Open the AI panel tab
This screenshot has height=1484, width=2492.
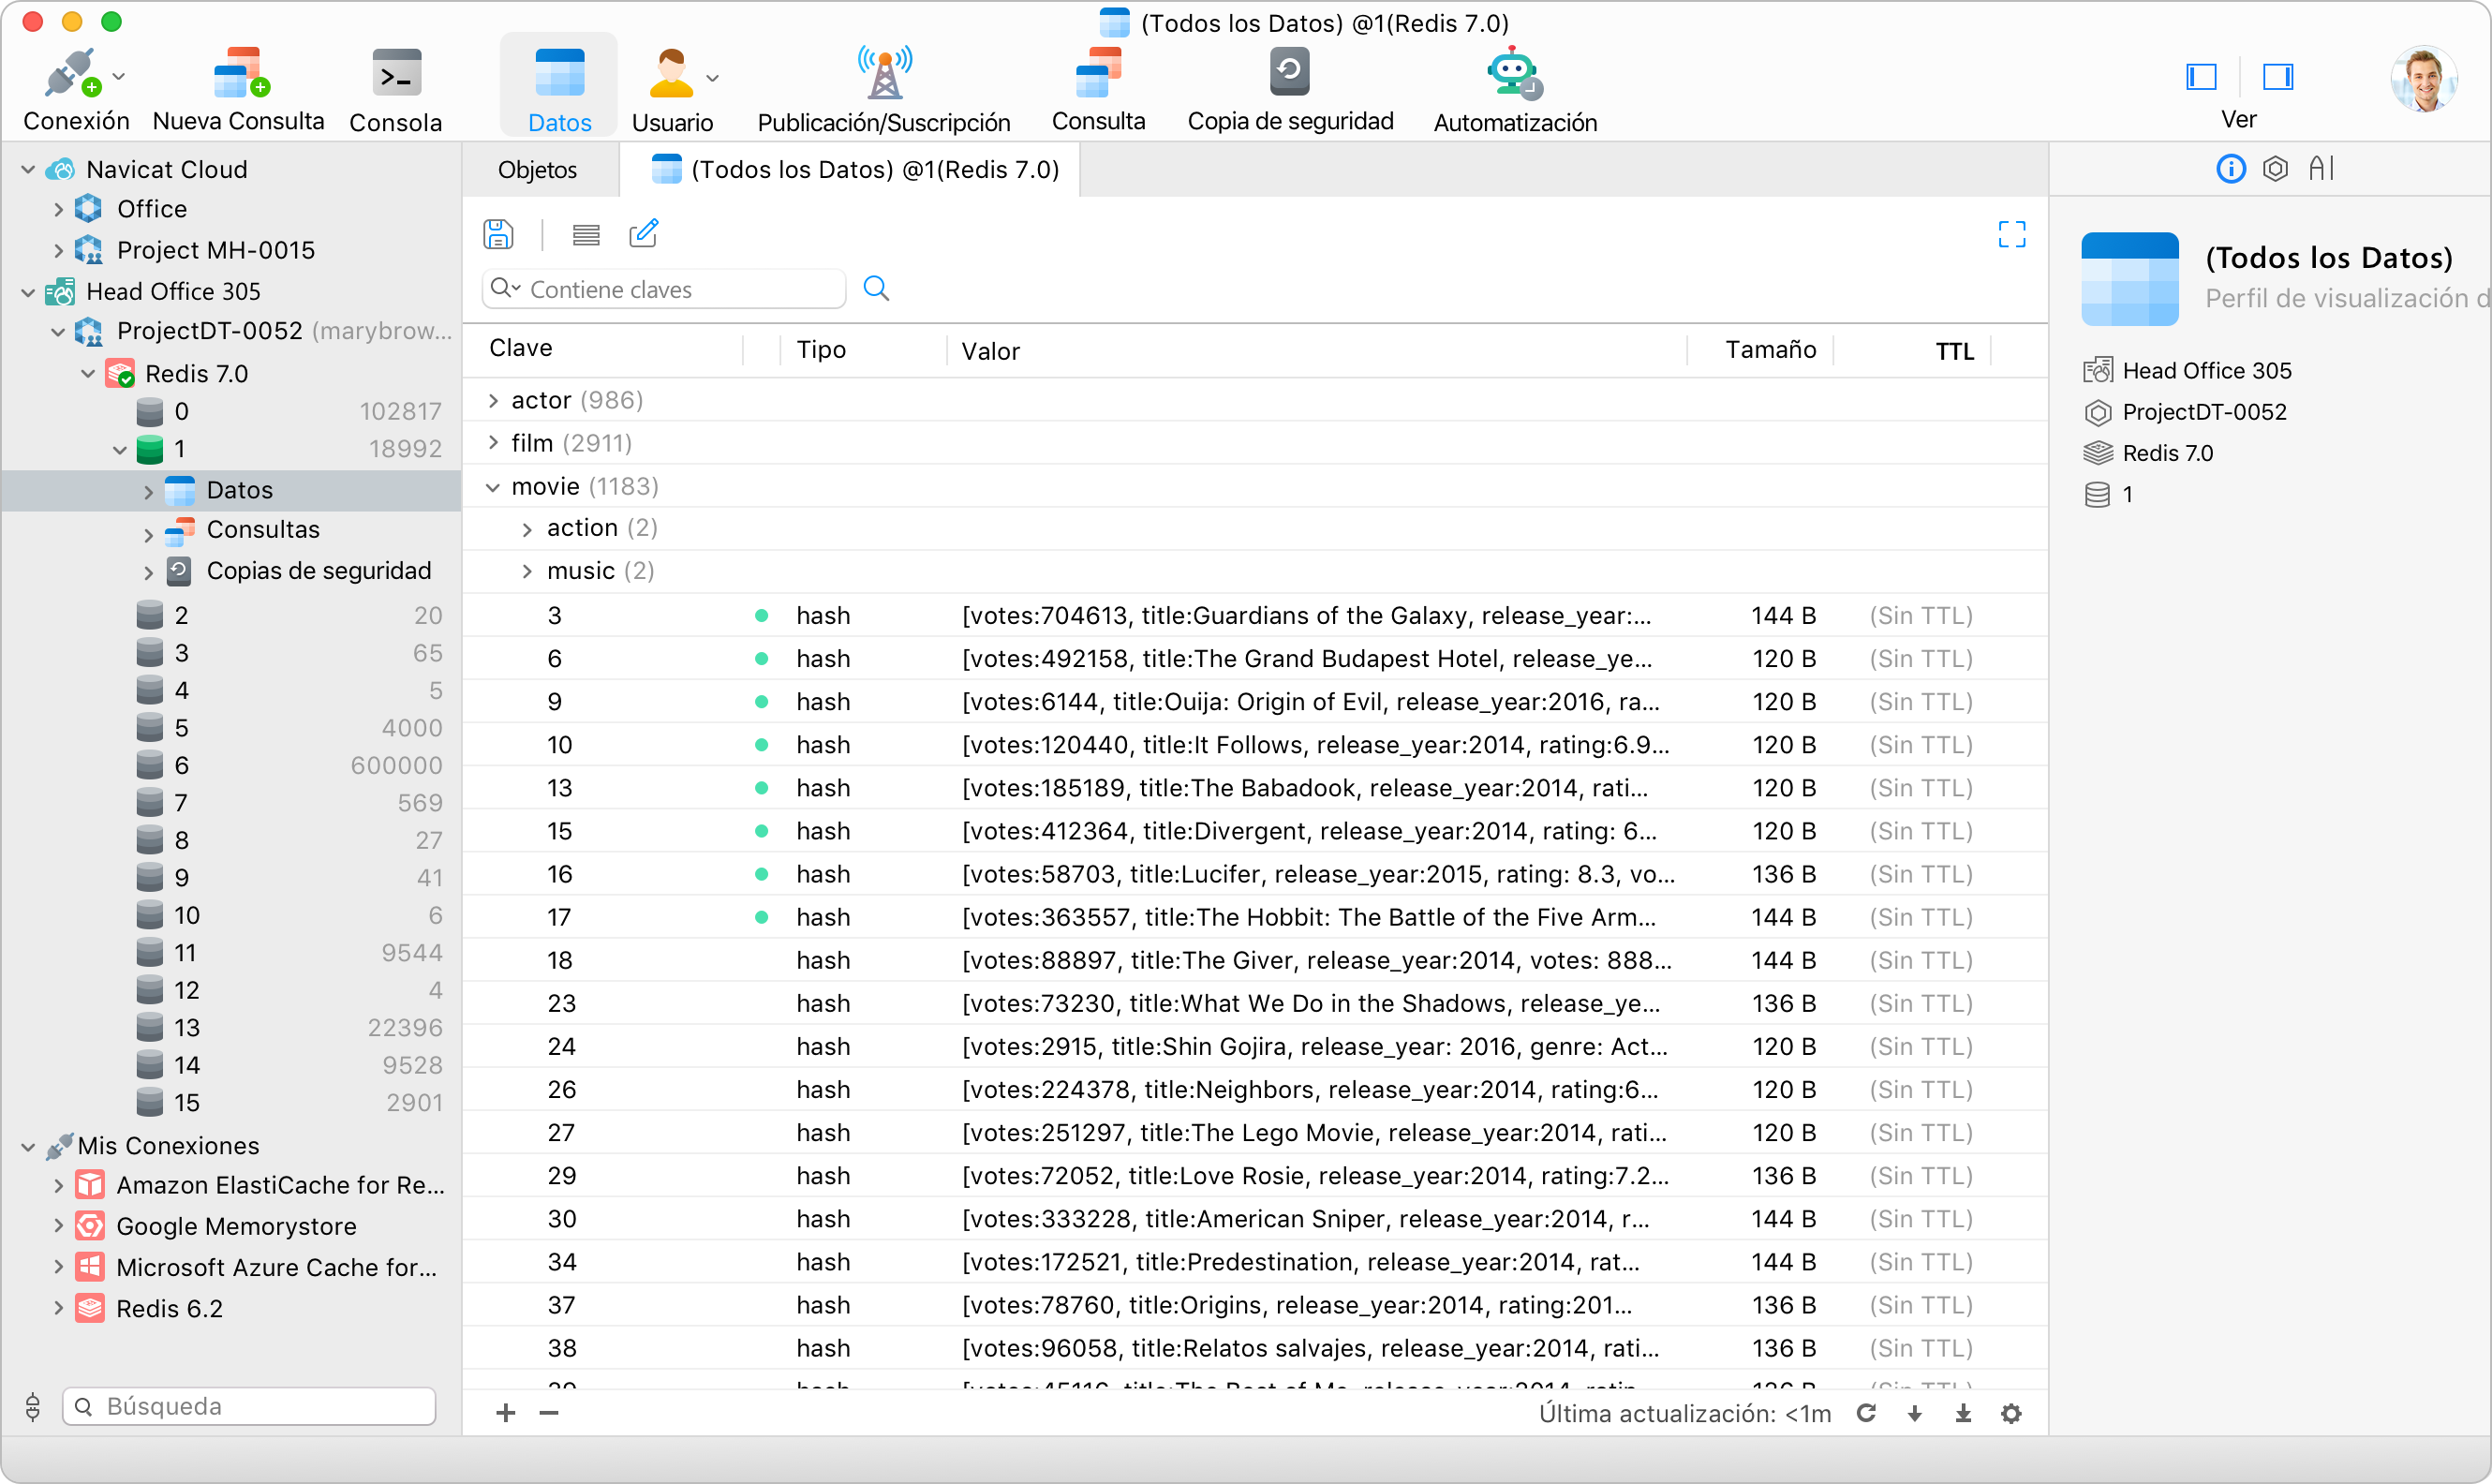[x=2321, y=168]
